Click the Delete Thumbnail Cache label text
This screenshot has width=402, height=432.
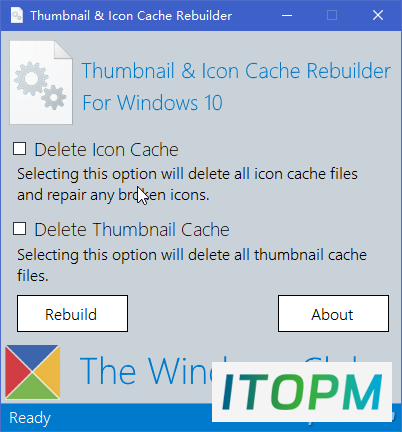[x=132, y=230]
